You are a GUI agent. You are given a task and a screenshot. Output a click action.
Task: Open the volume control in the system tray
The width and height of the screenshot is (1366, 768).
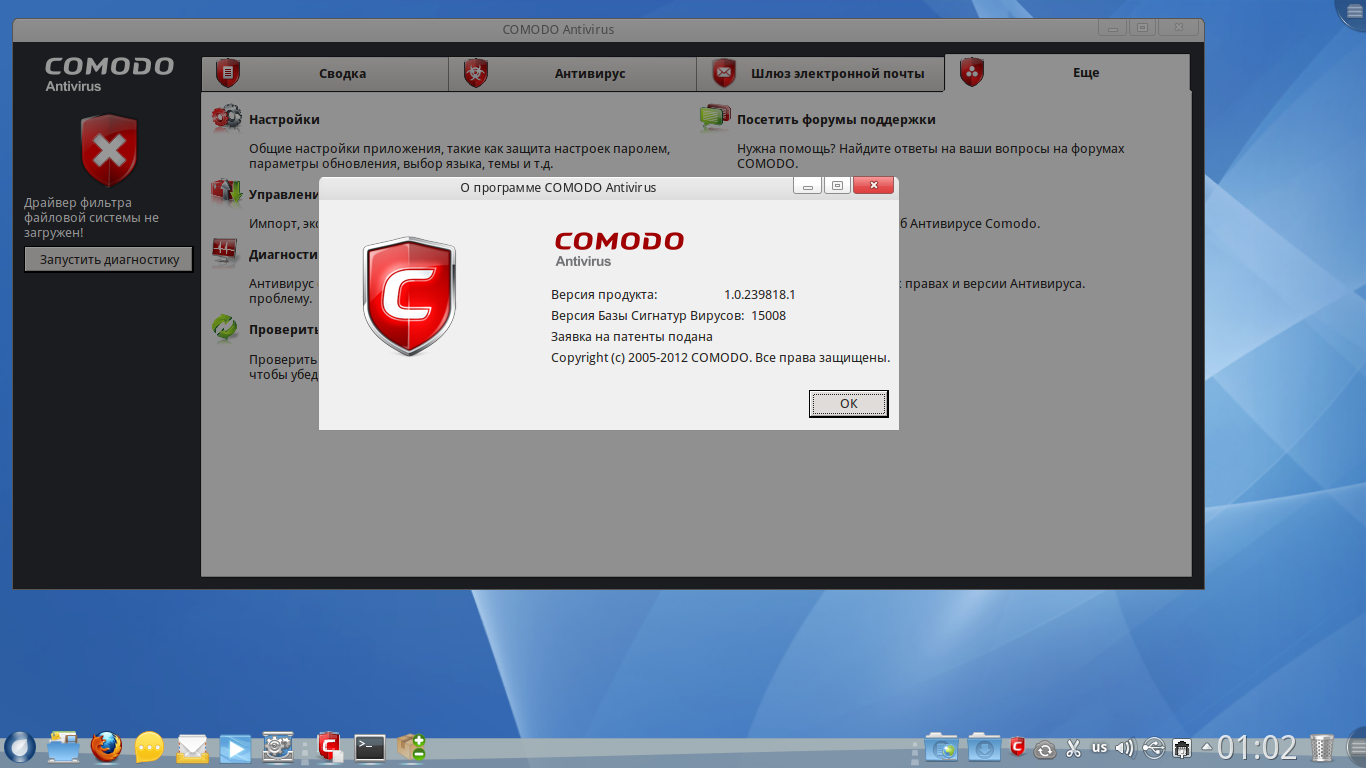(x=1126, y=747)
